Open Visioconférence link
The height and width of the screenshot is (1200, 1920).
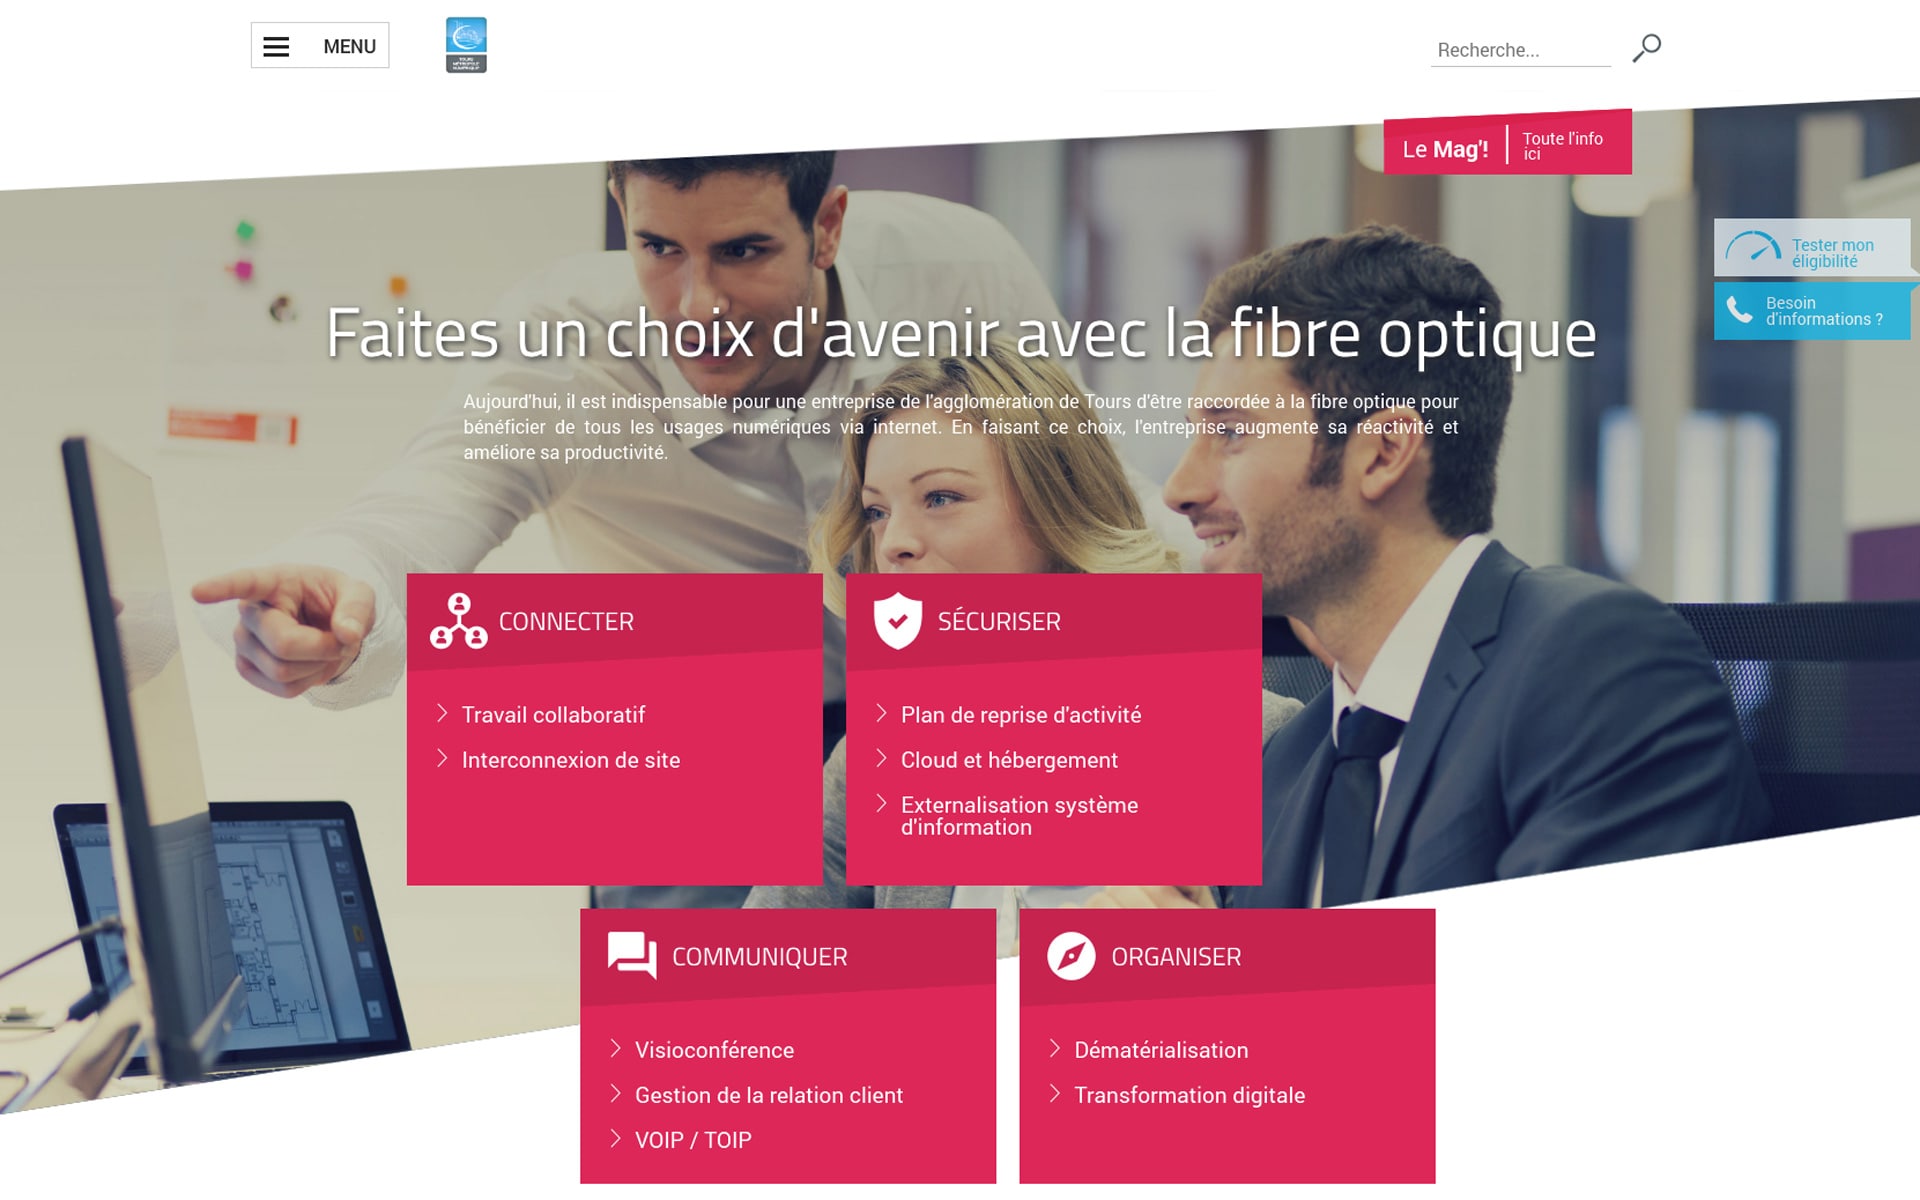click(714, 1050)
